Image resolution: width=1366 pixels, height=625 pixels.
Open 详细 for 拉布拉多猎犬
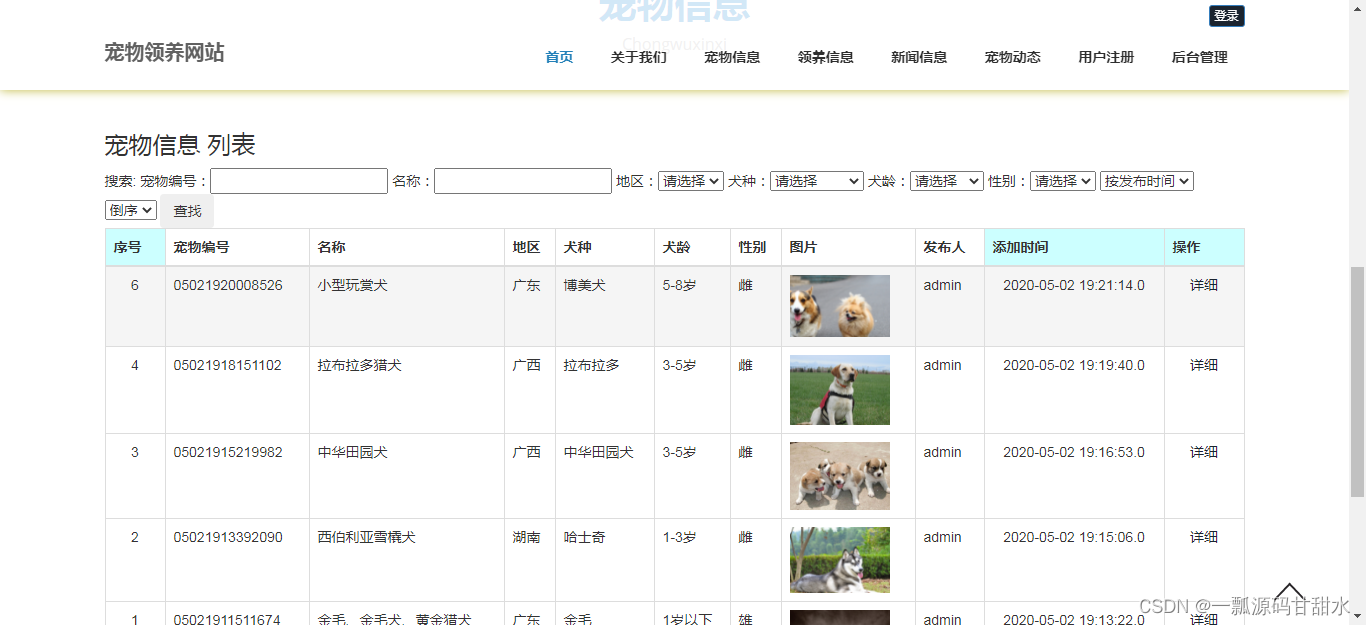[x=1204, y=365]
